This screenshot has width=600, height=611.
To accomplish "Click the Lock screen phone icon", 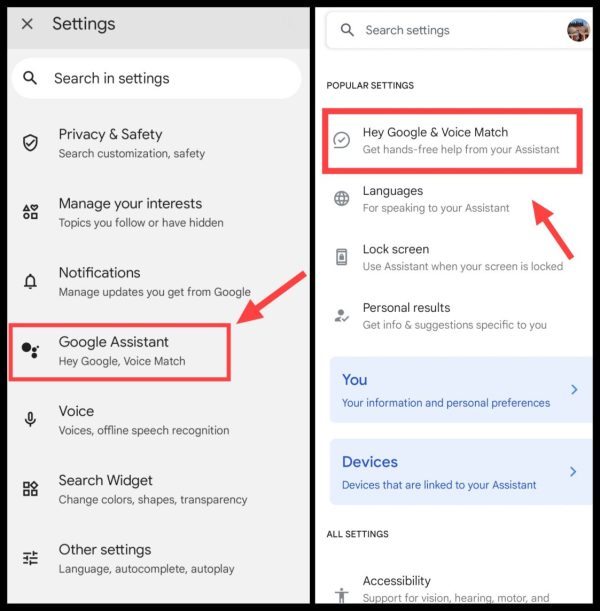I will (342, 257).
